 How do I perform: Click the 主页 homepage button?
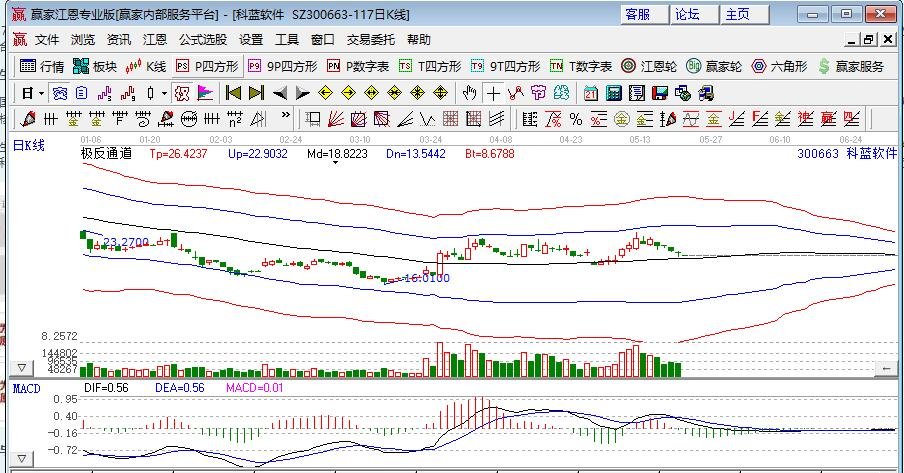point(745,14)
